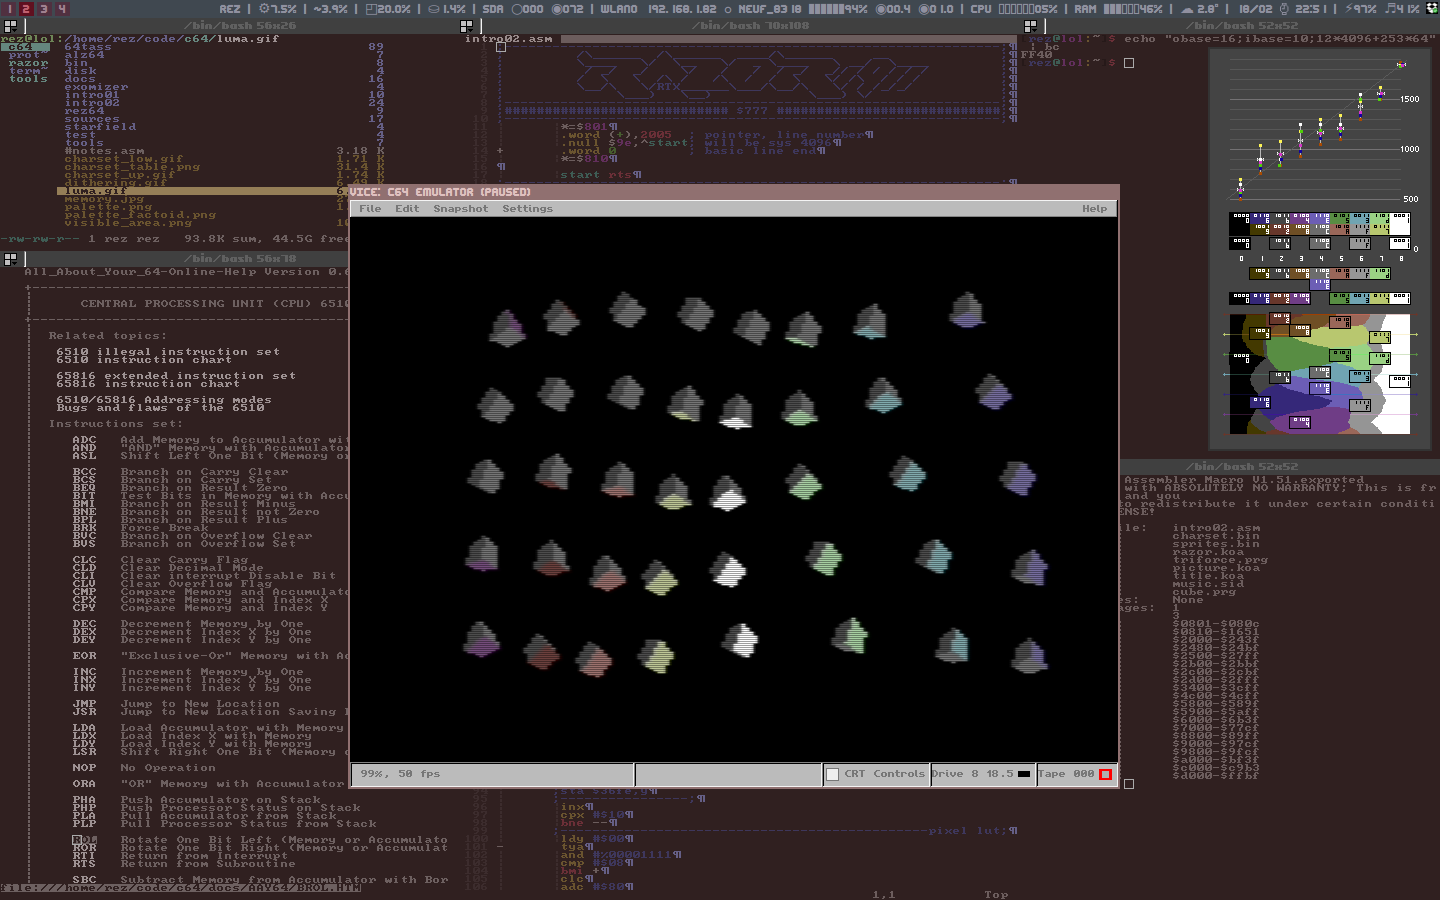Click the battery 97% indicator
The image size is (1440, 900).
1361,9
